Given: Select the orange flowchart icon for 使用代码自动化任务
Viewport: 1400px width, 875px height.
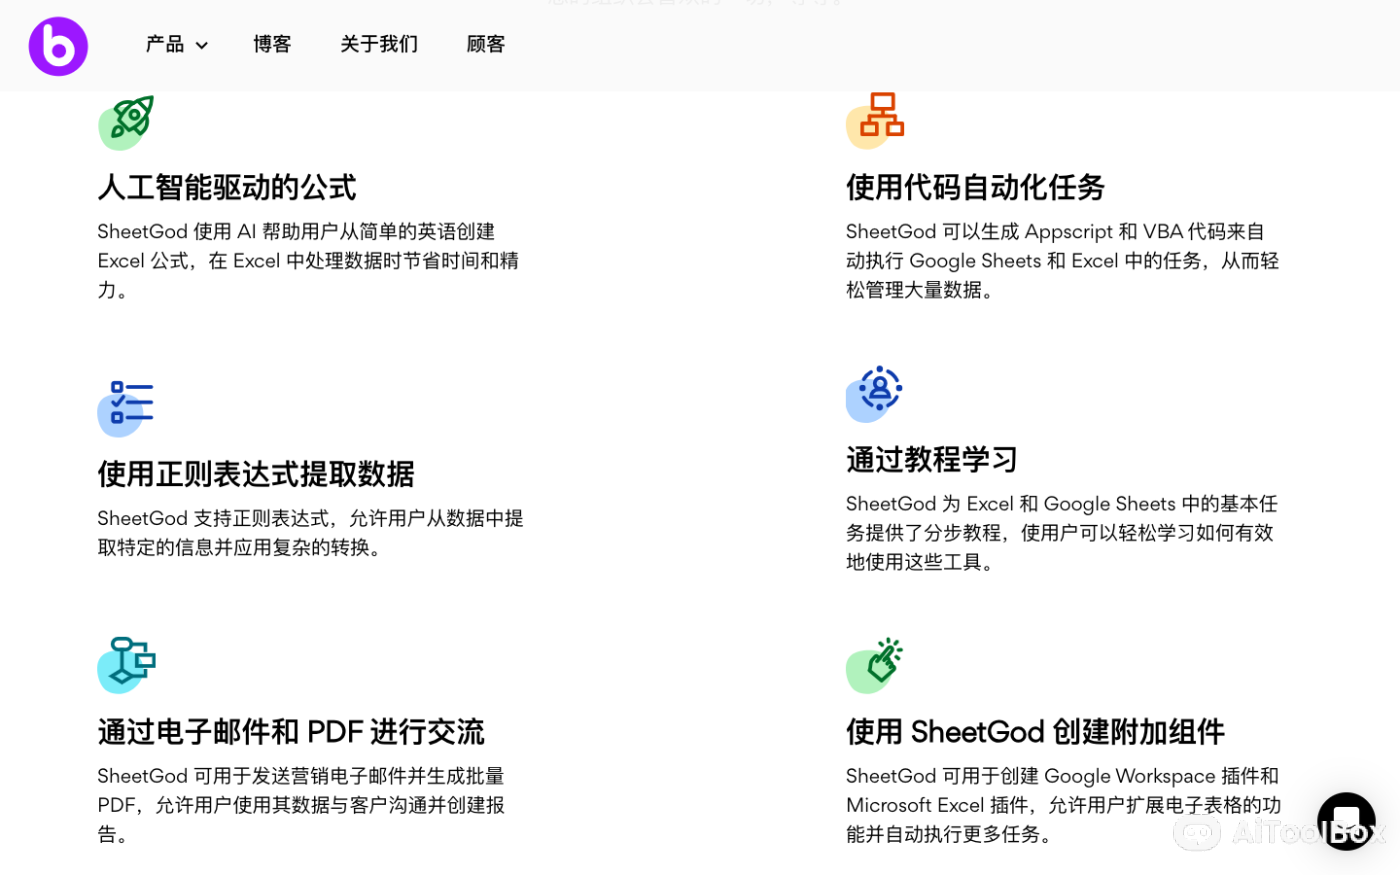Looking at the screenshot, I should (874, 120).
